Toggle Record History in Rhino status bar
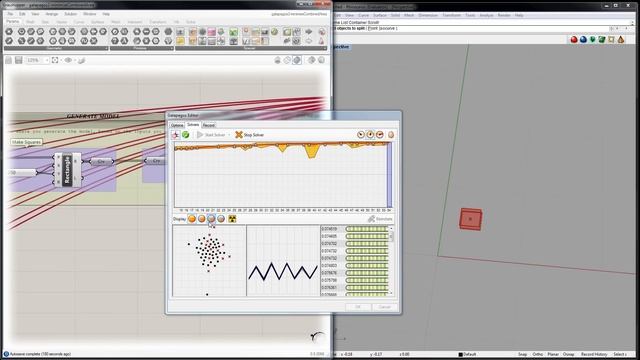This screenshot has height=360, width=640. pyautogui.click(x=594, y=354)
